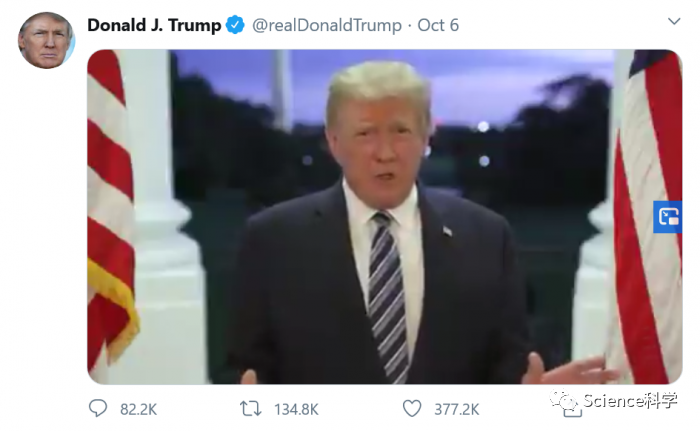Click the blue picture-in-picture icon on the video
The image size is (700, 431).
point(668,217)
